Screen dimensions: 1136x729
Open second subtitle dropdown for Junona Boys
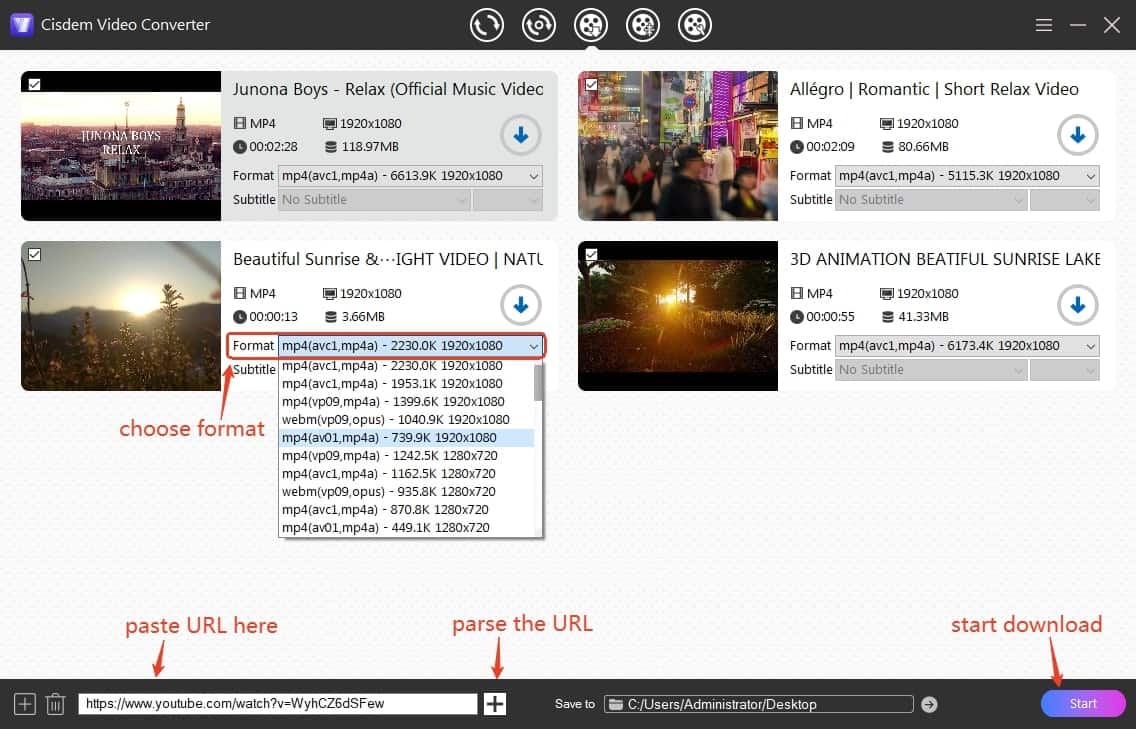click(x=507, y=199)
